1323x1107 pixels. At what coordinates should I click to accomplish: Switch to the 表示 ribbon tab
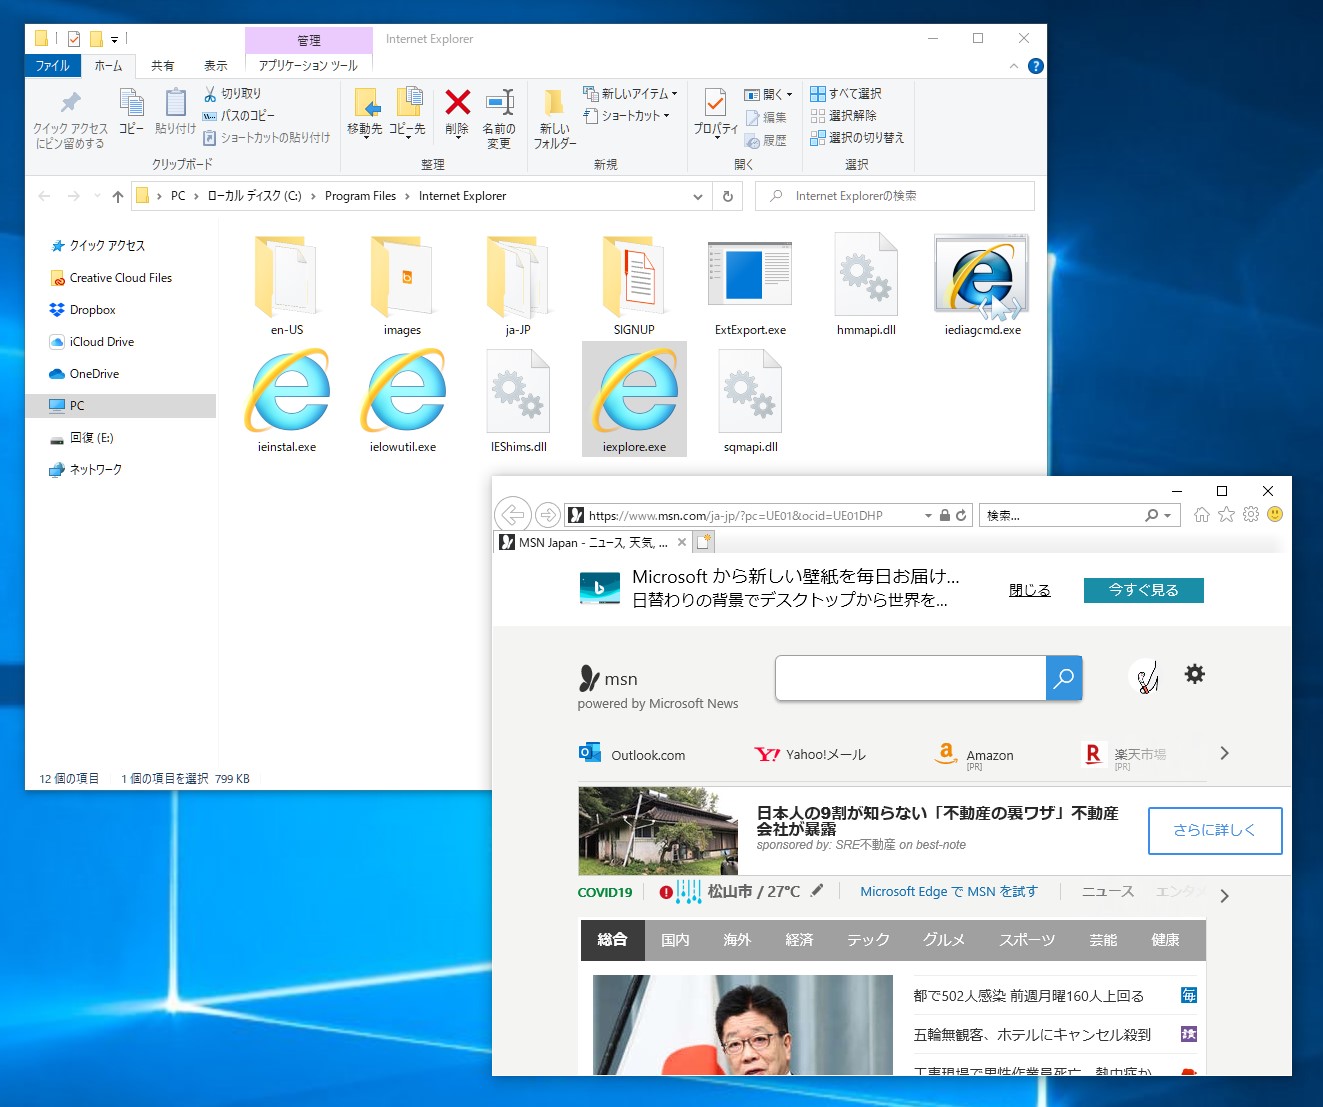coord(215,65)
